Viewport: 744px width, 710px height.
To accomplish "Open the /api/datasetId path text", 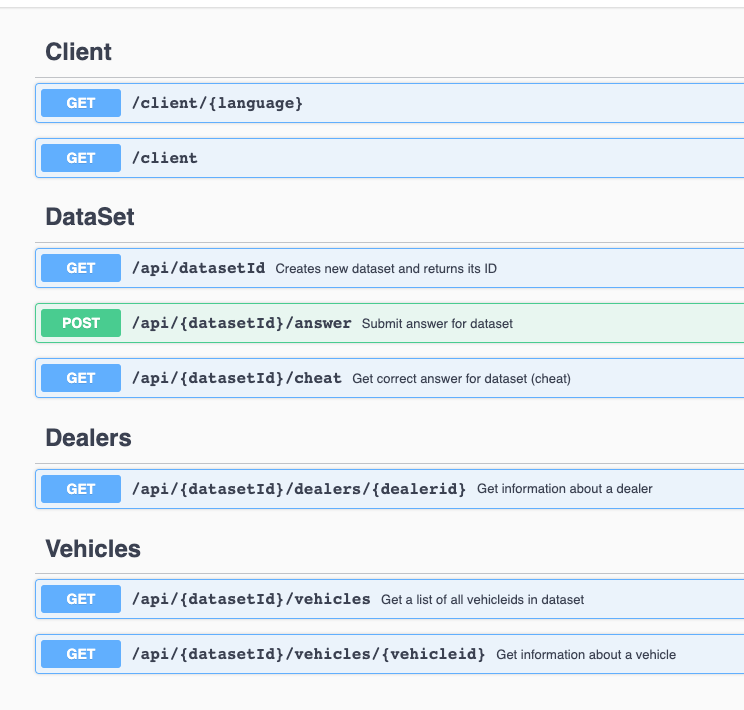I will click(x=198, y=268).
